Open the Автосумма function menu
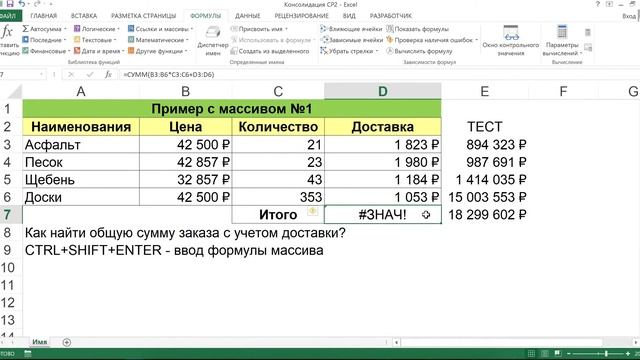 [x=44, y=29]
